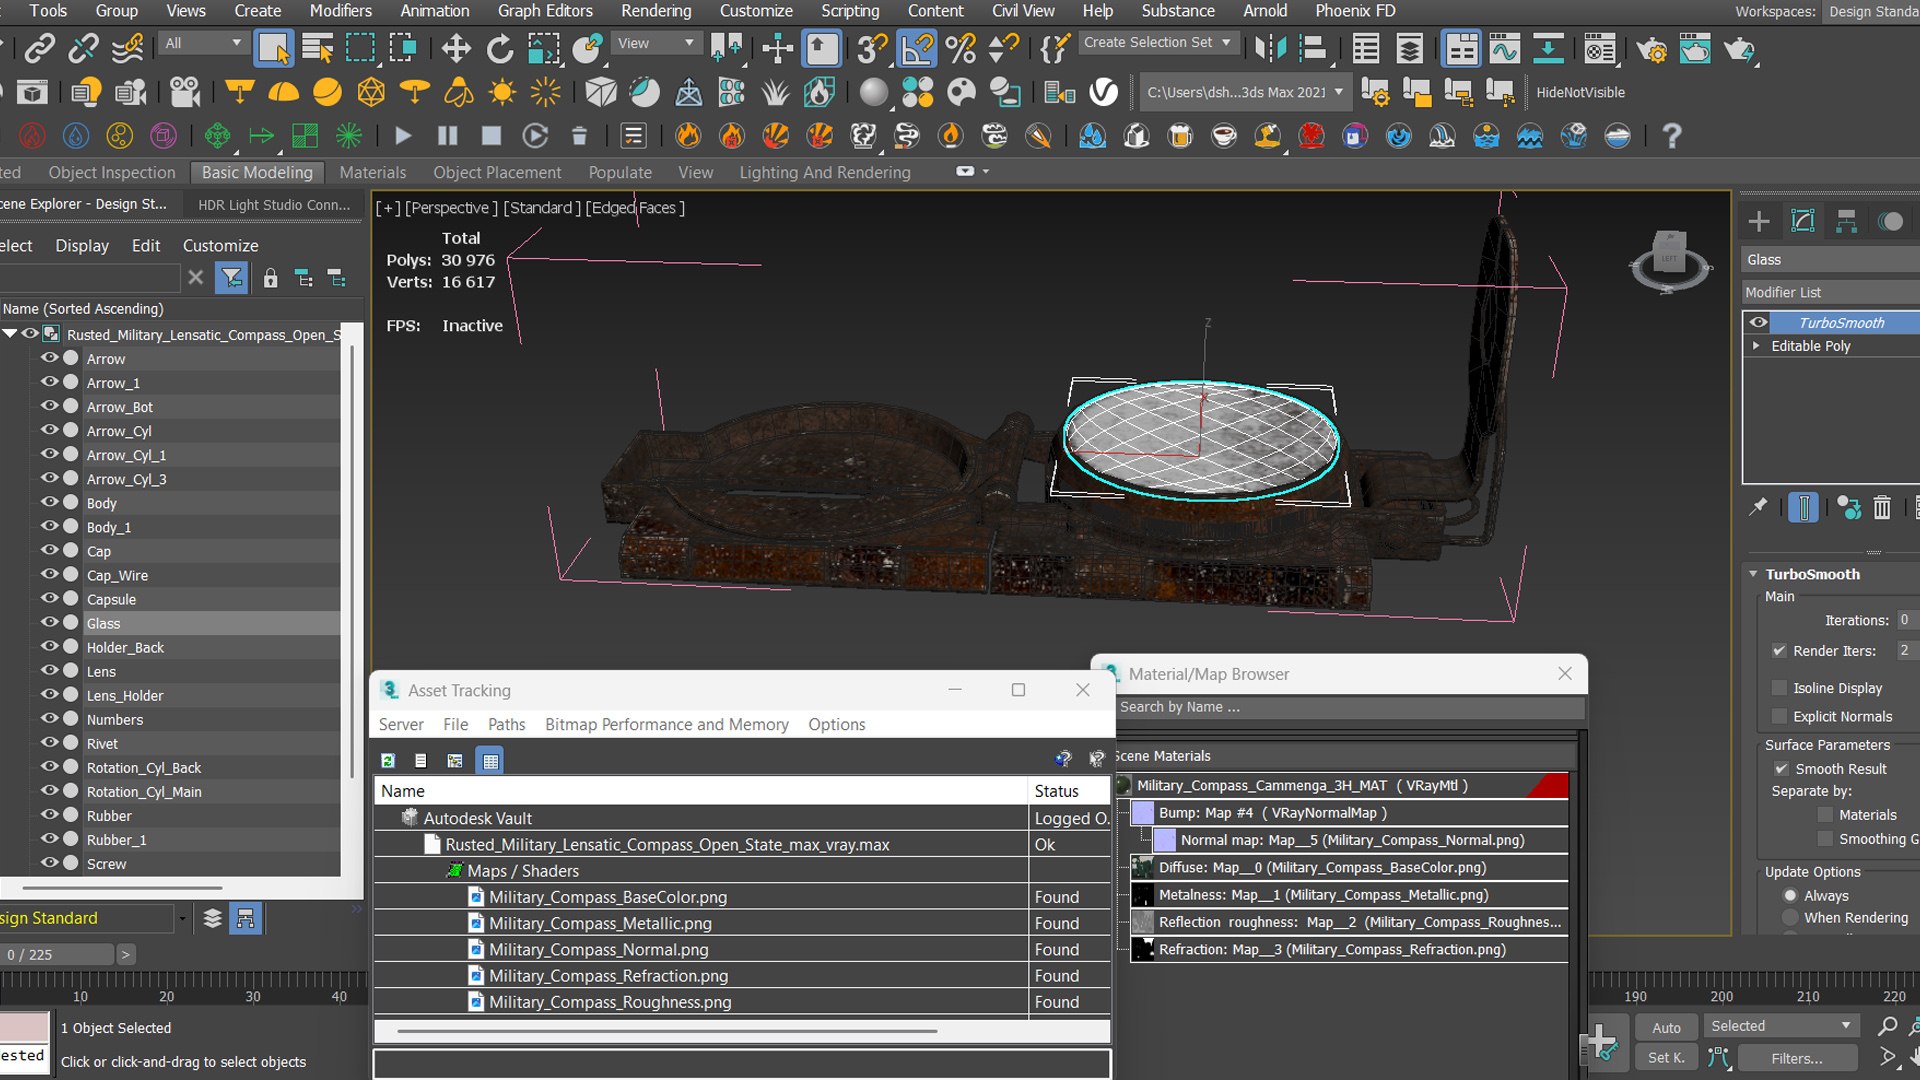Open the Modify panel tab icon
This screenshot has width=1920, height=1080.
click(1803, 221)
